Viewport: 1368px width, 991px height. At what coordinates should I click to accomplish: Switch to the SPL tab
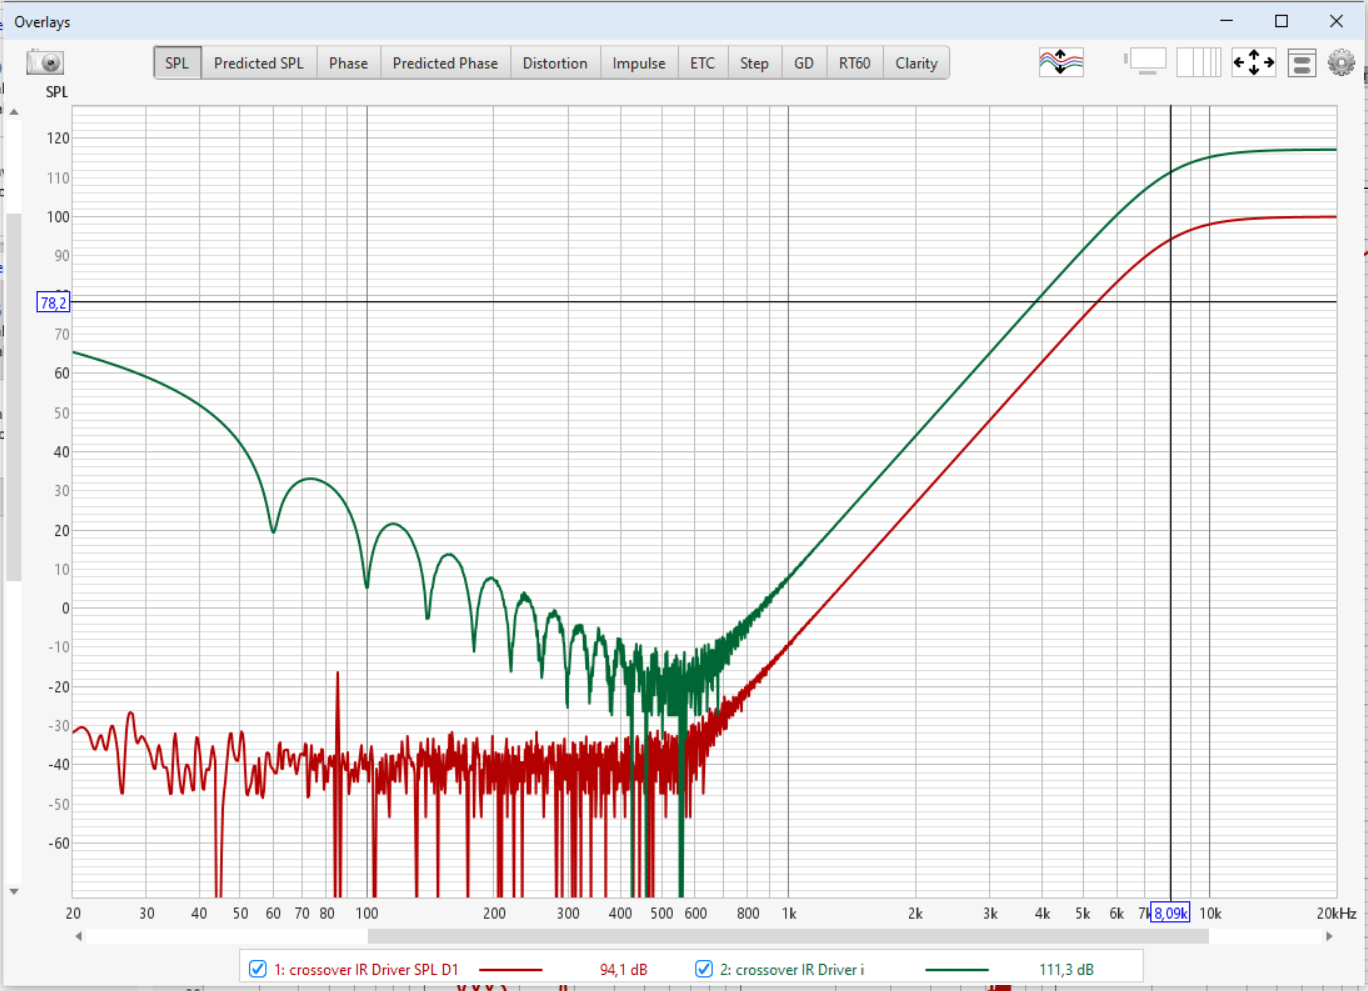(x=177, y=63)
